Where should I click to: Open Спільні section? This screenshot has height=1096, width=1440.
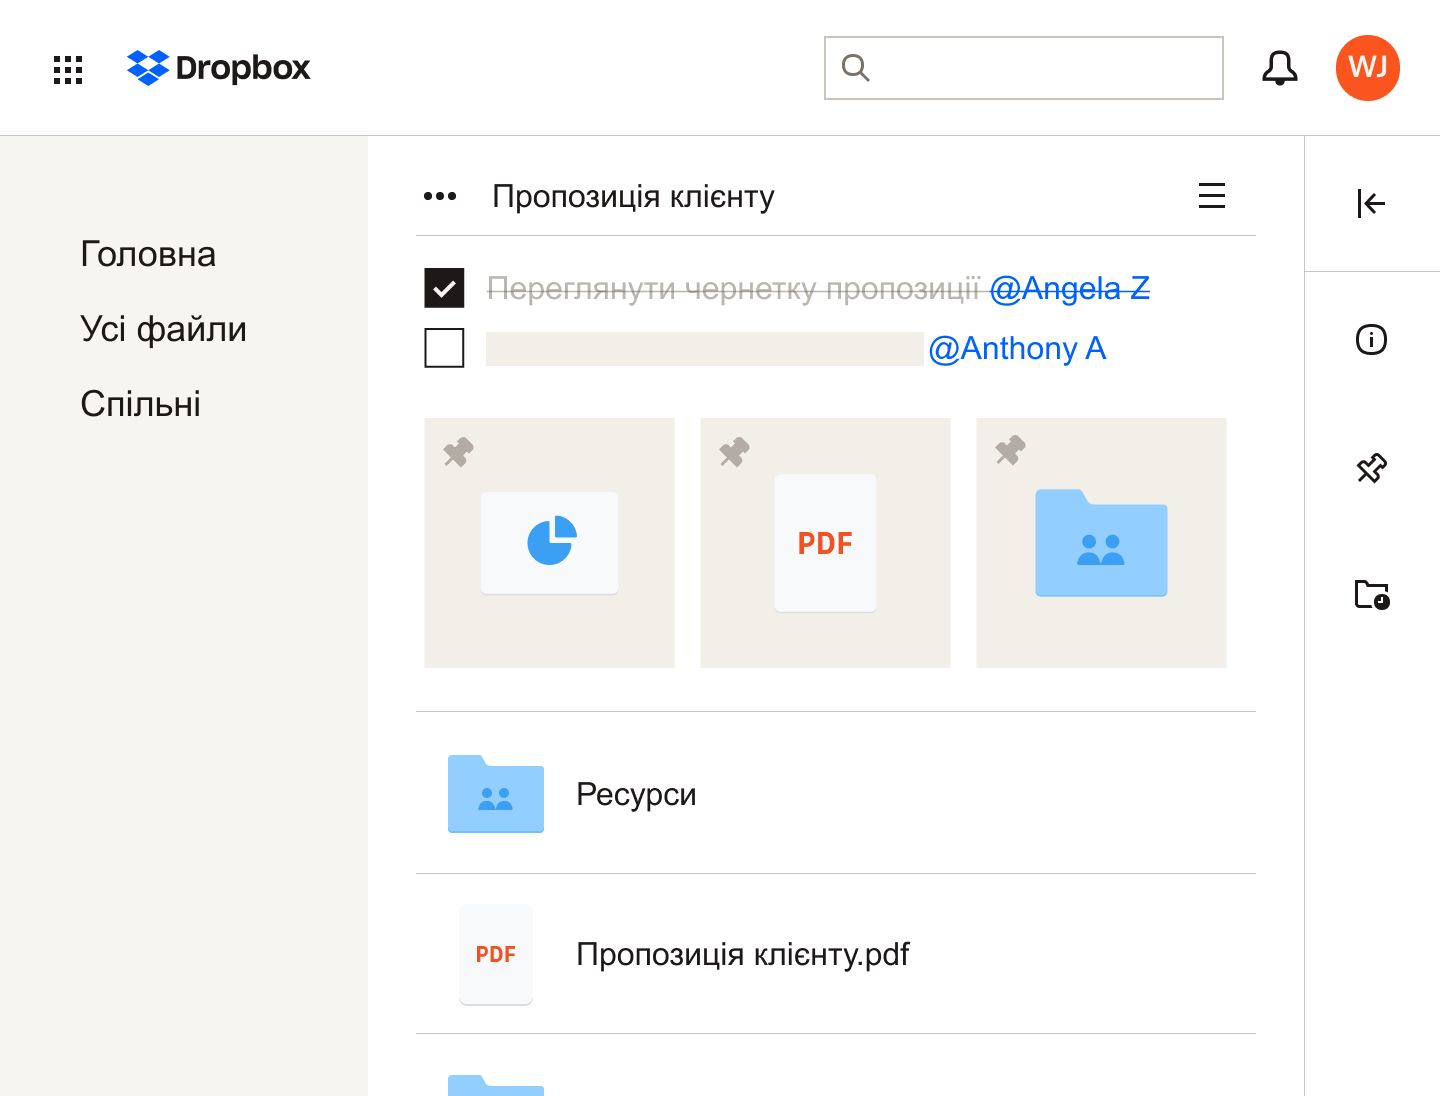pyautogui.click(x=140, y=404)
